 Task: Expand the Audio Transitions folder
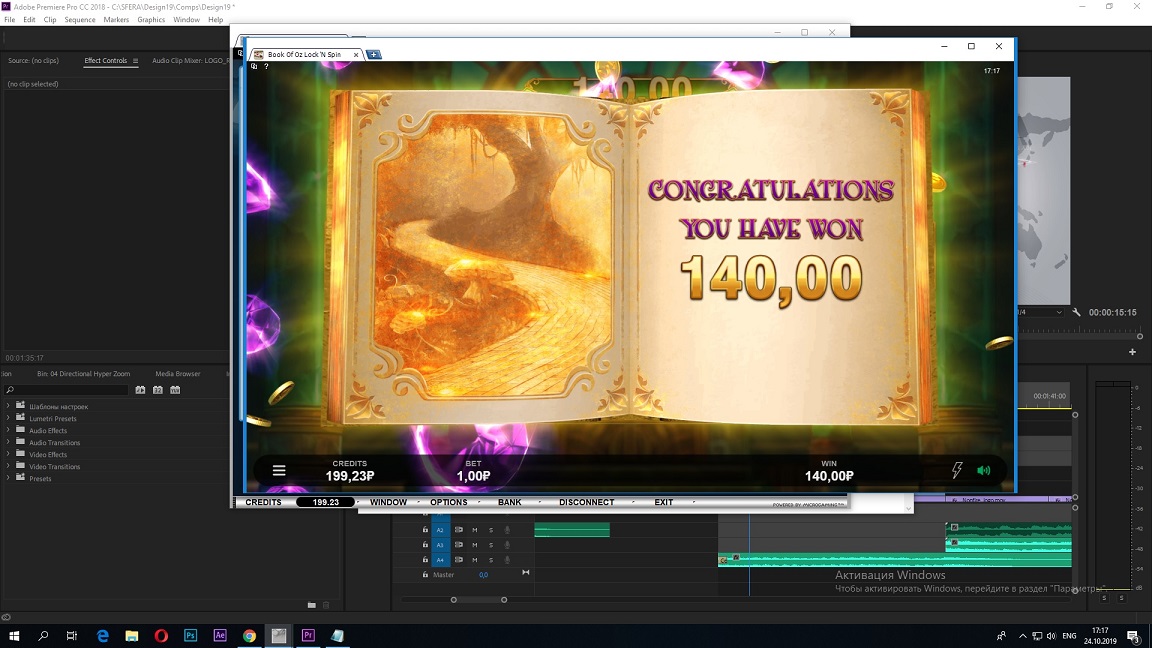coord(8,443)
